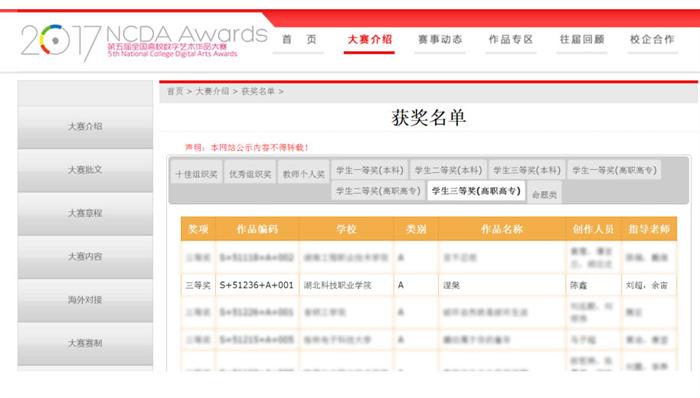This screenshot has height=398, width=700.
Task: Click the 类别 column header
Action: click(416, 229)
